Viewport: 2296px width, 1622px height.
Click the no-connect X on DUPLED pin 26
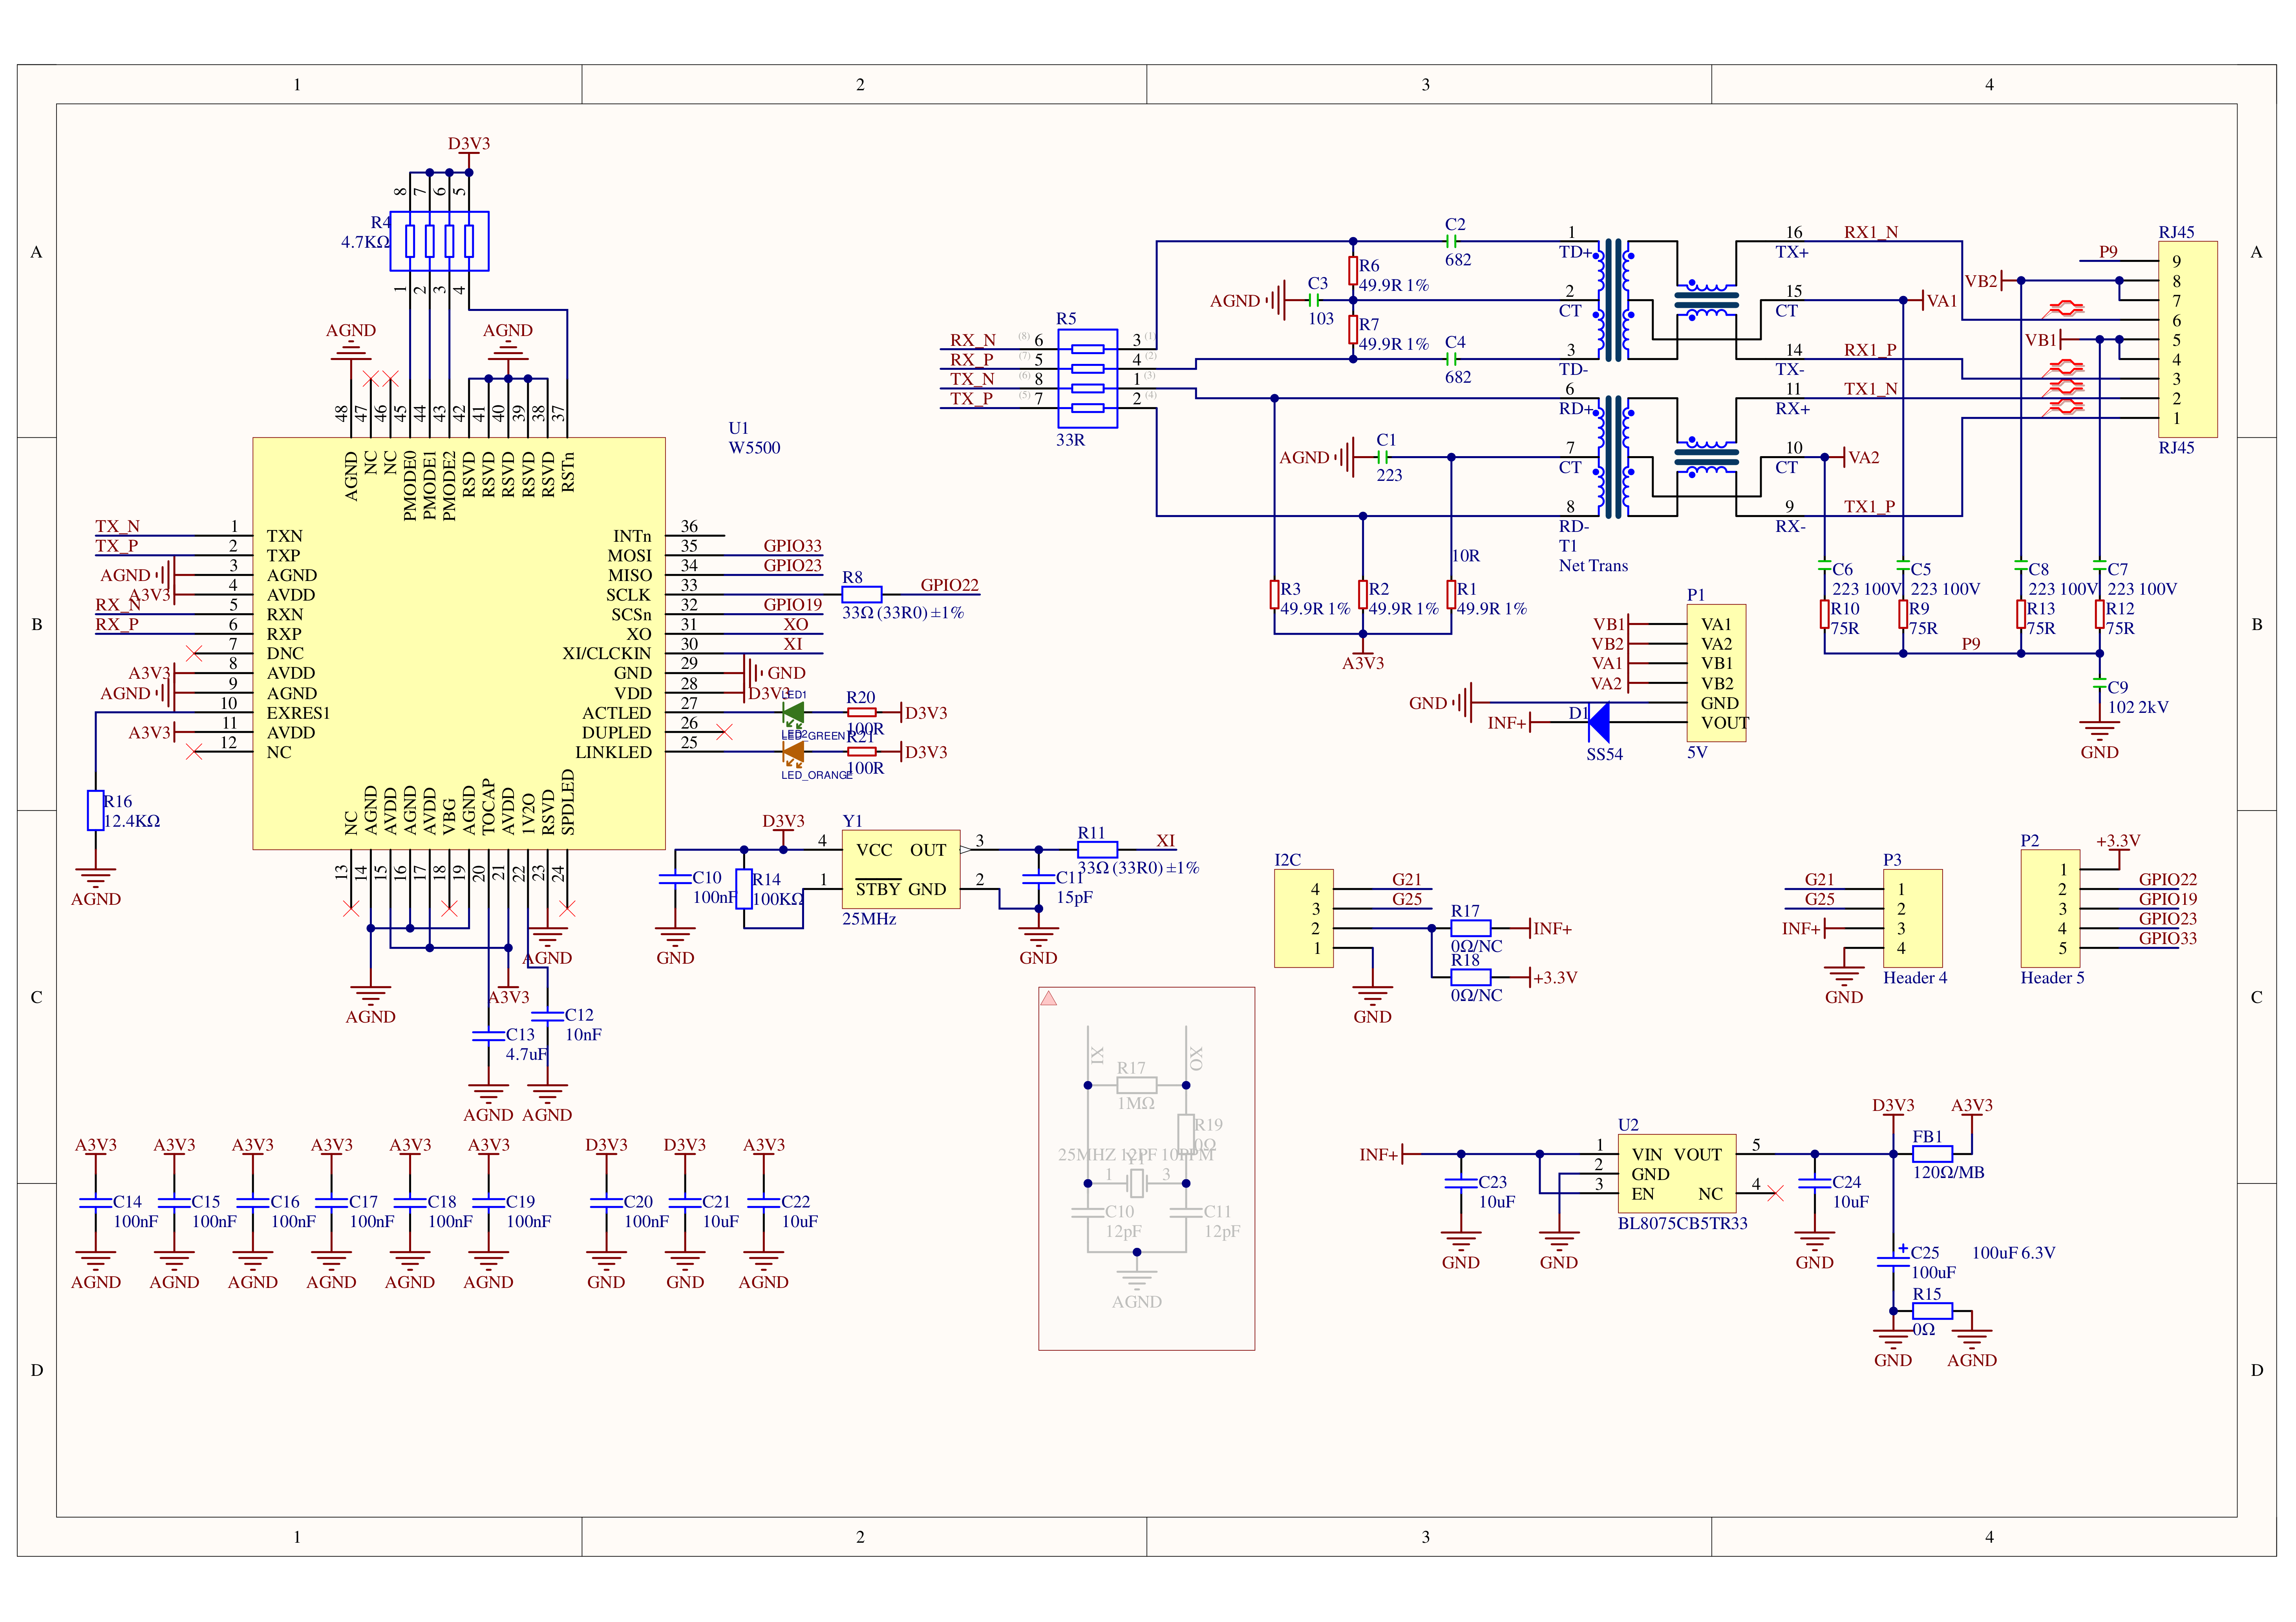point(725,732)
